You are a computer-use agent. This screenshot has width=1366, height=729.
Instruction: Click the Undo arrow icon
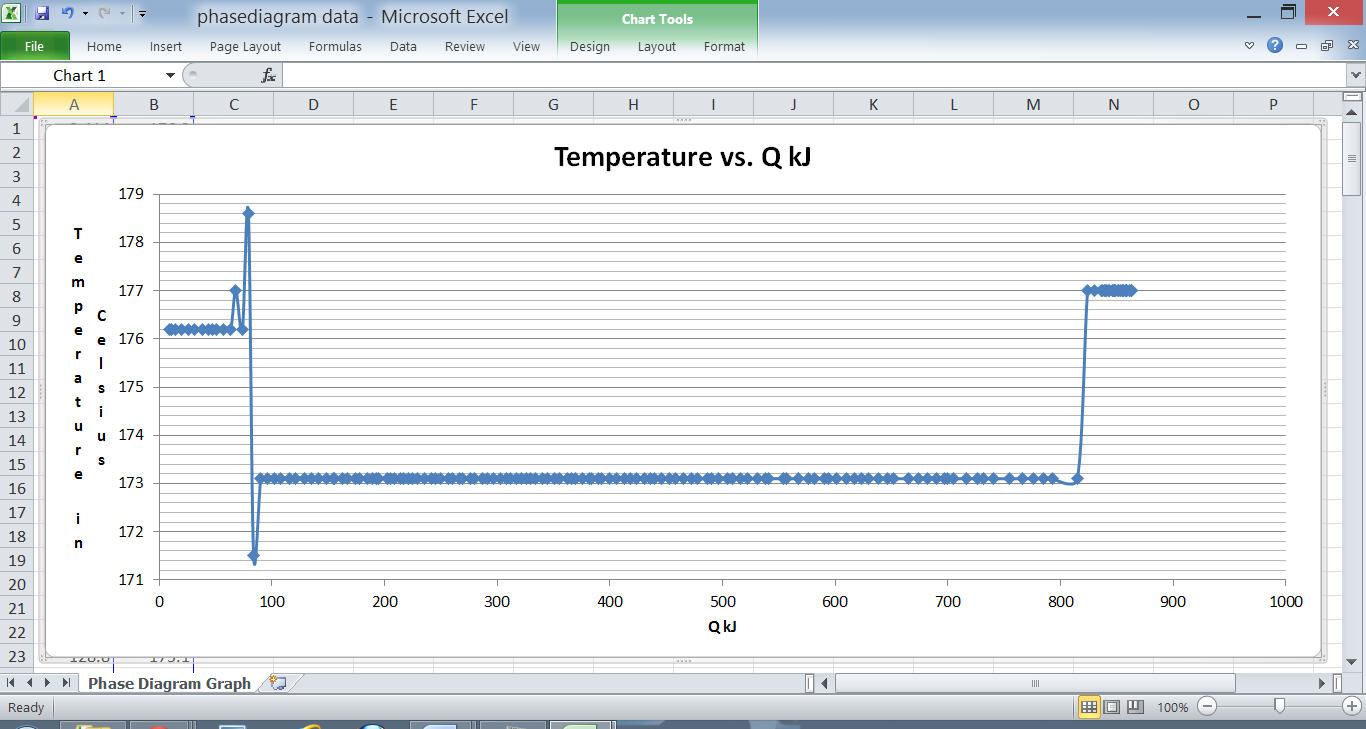pos(67,14)
